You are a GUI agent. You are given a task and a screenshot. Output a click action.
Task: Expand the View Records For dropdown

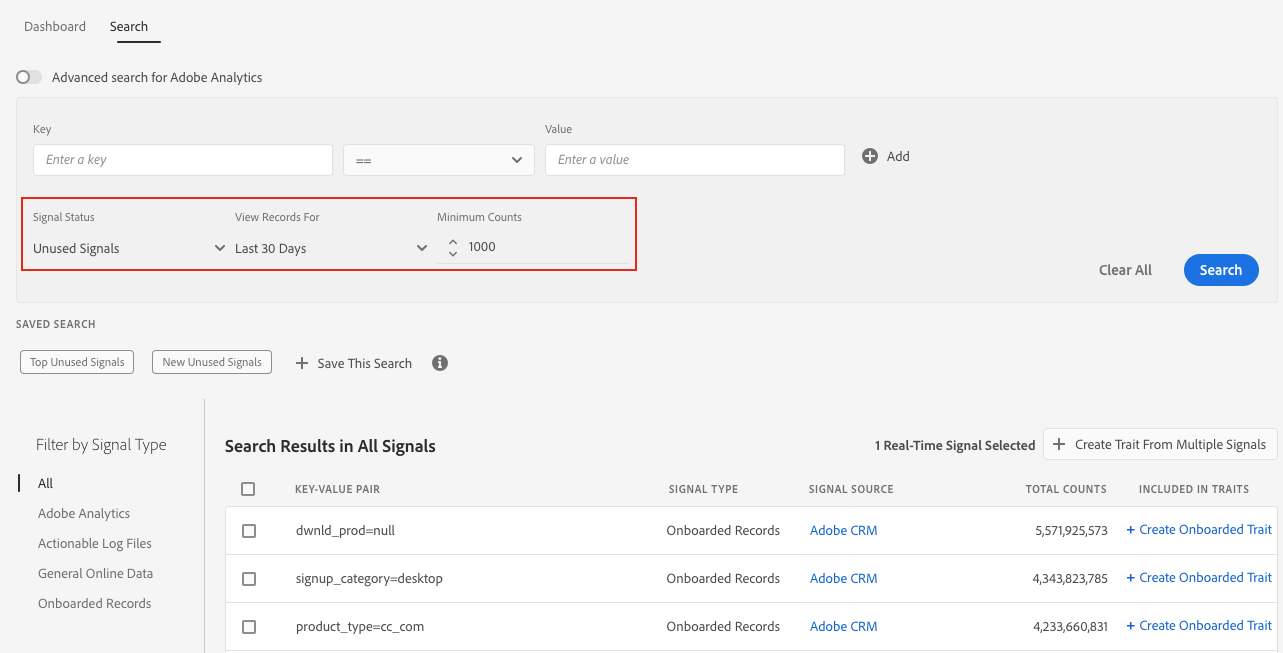coord(331,248)
